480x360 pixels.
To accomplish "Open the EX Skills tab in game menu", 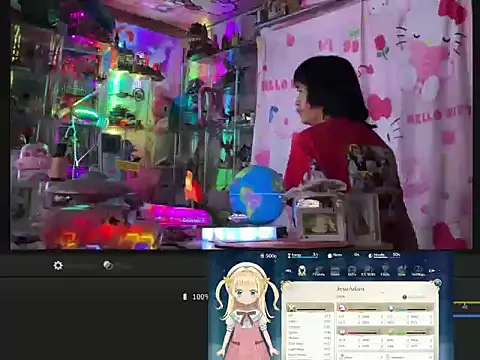I will [x=368, y=271].
